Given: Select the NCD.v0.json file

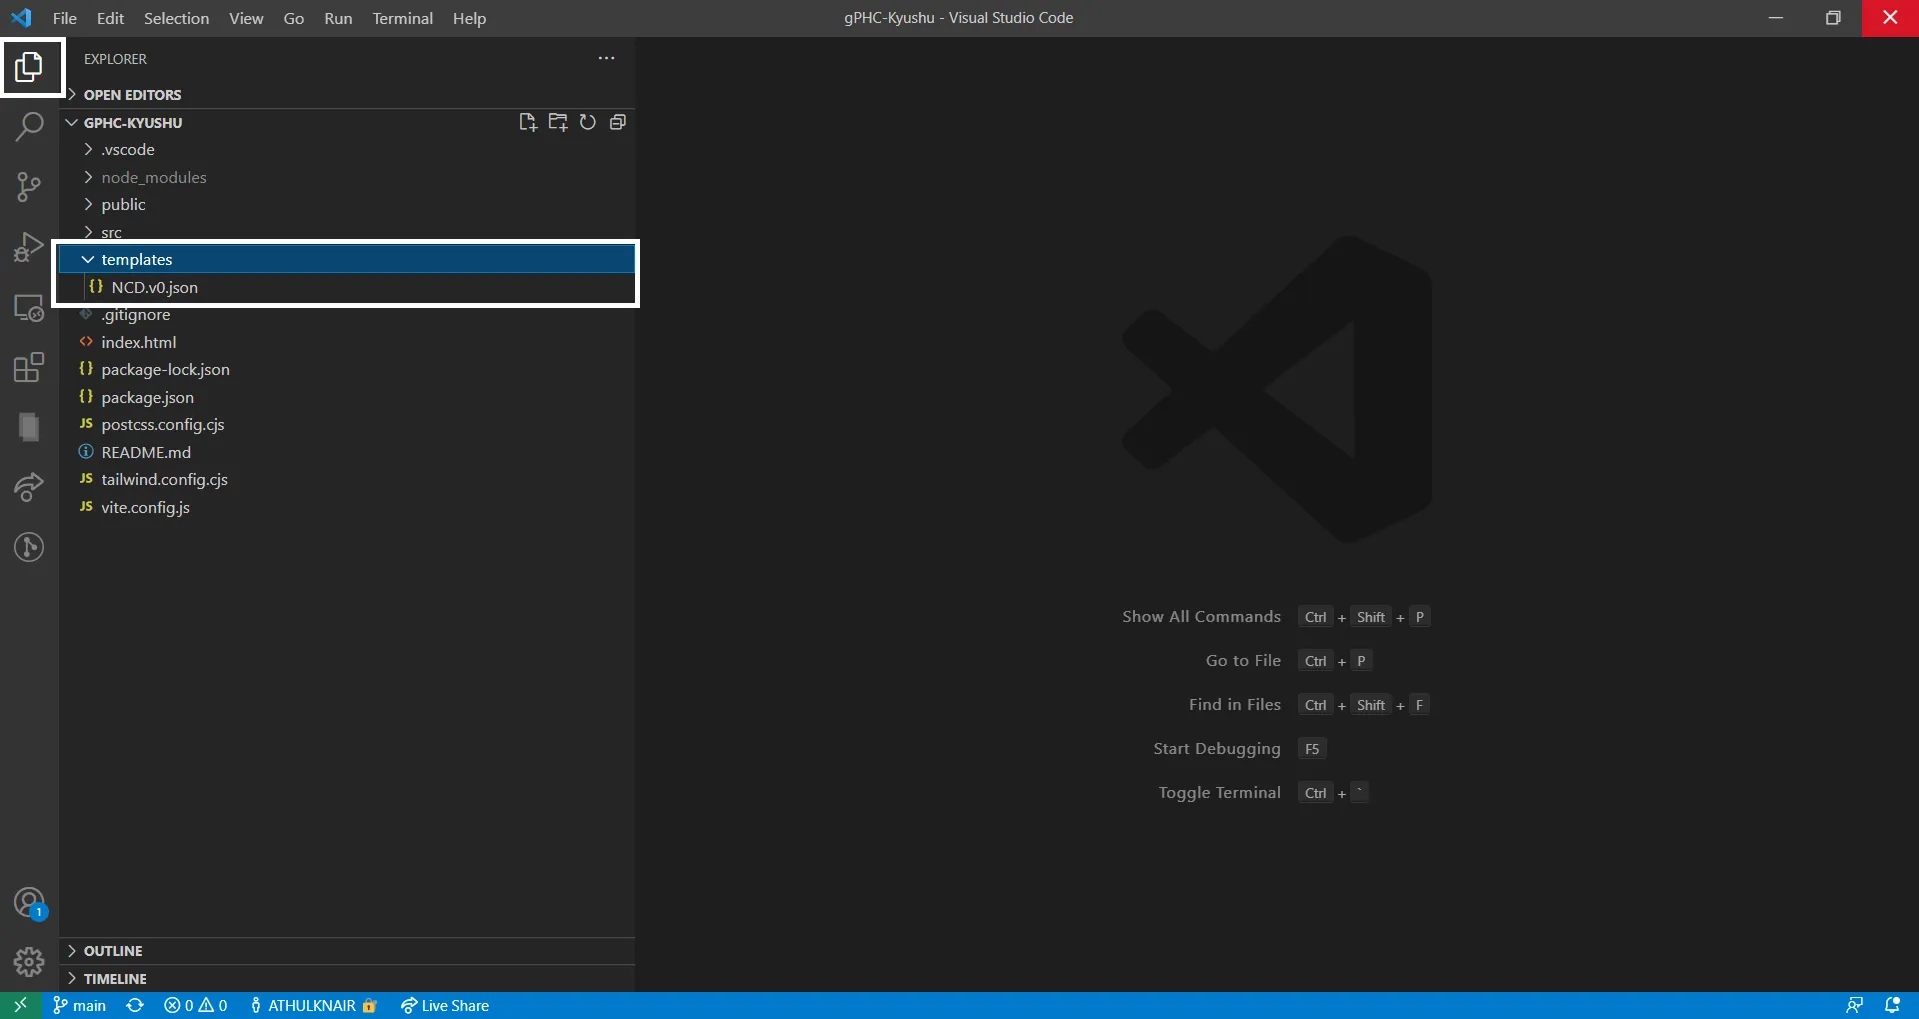Looking at the screenshot, I should [x=155, y=287].
